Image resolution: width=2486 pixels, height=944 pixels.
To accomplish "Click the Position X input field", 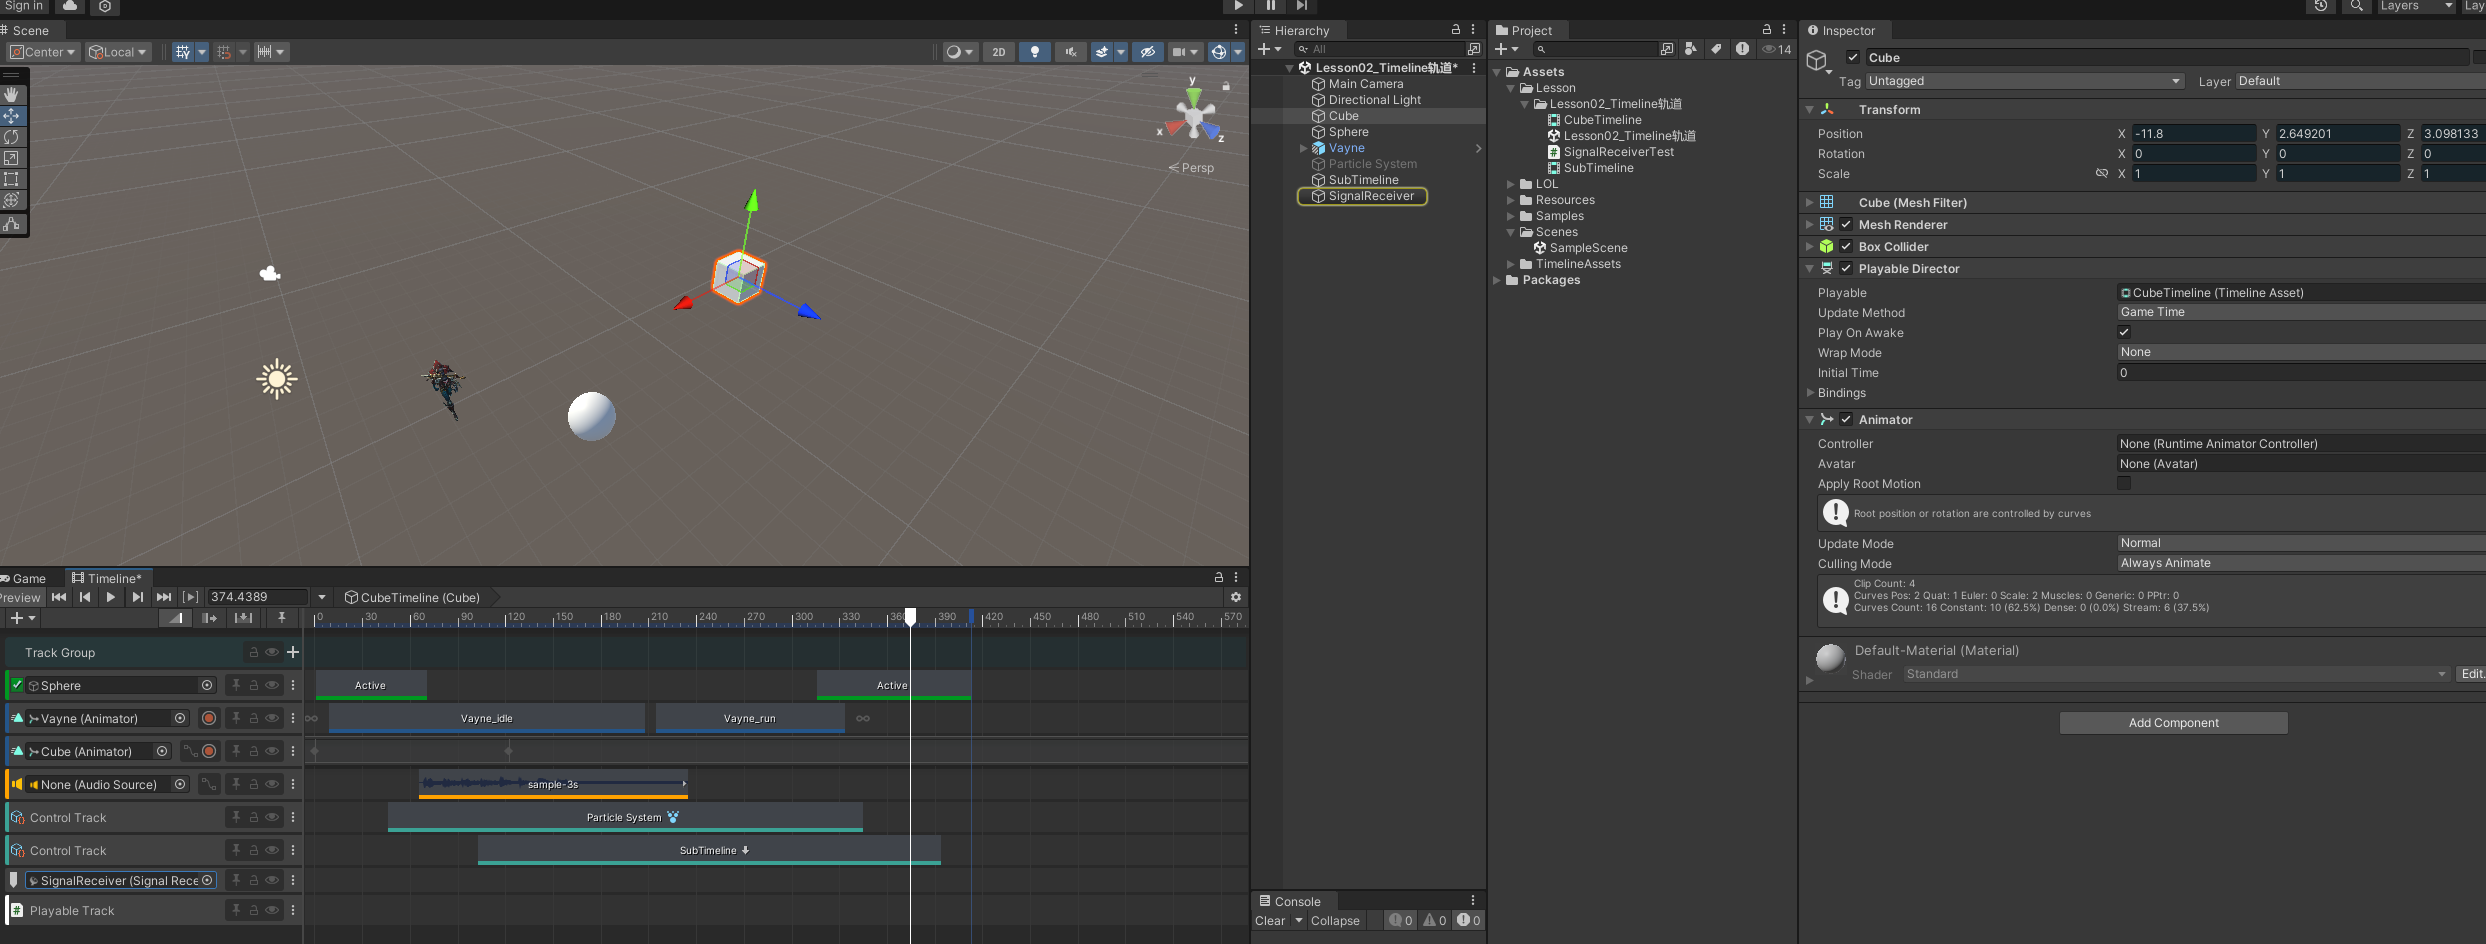I will click(2194, 133).
